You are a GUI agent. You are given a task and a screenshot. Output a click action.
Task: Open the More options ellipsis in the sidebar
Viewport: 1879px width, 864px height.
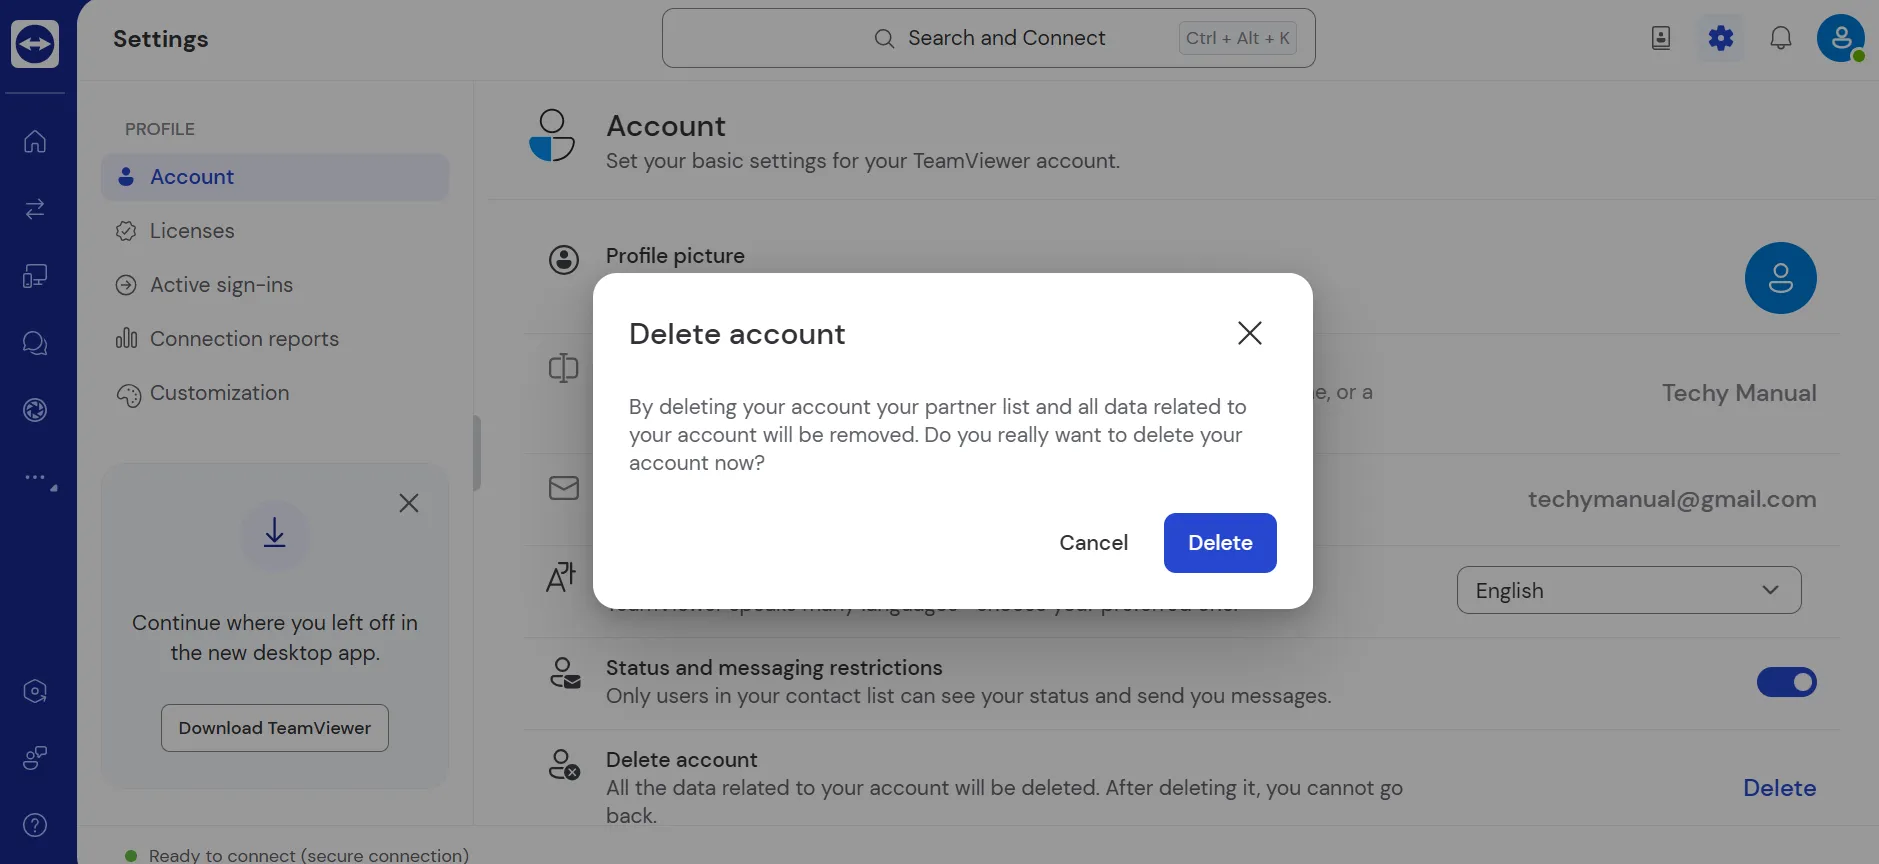tap(38, 478)
